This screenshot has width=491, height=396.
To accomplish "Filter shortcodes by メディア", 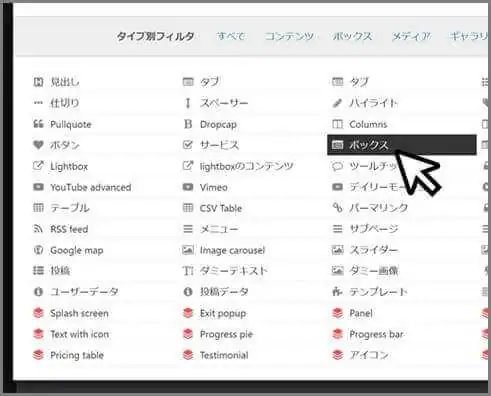I will point(411,36).
